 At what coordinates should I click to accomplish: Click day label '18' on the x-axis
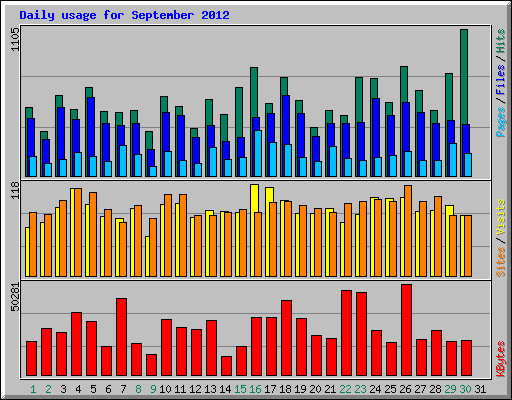point(285,389)
